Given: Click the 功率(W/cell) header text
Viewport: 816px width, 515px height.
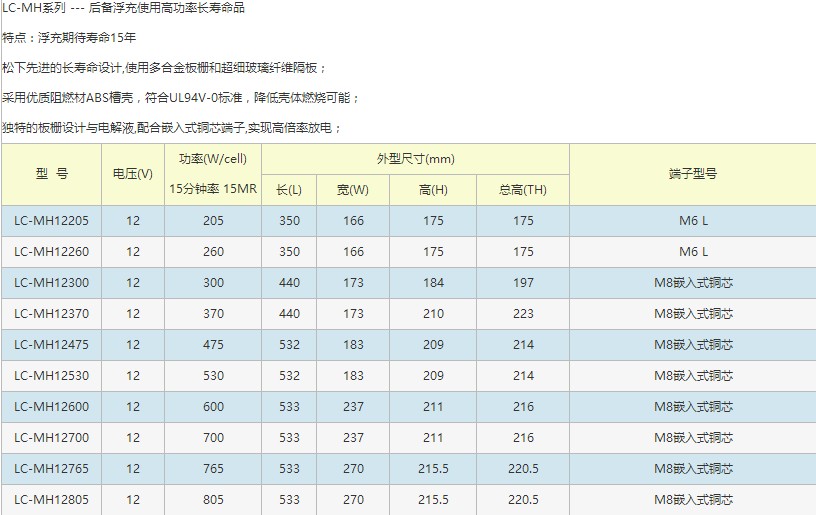Looking at the screenshot, I should coord(213,159).
